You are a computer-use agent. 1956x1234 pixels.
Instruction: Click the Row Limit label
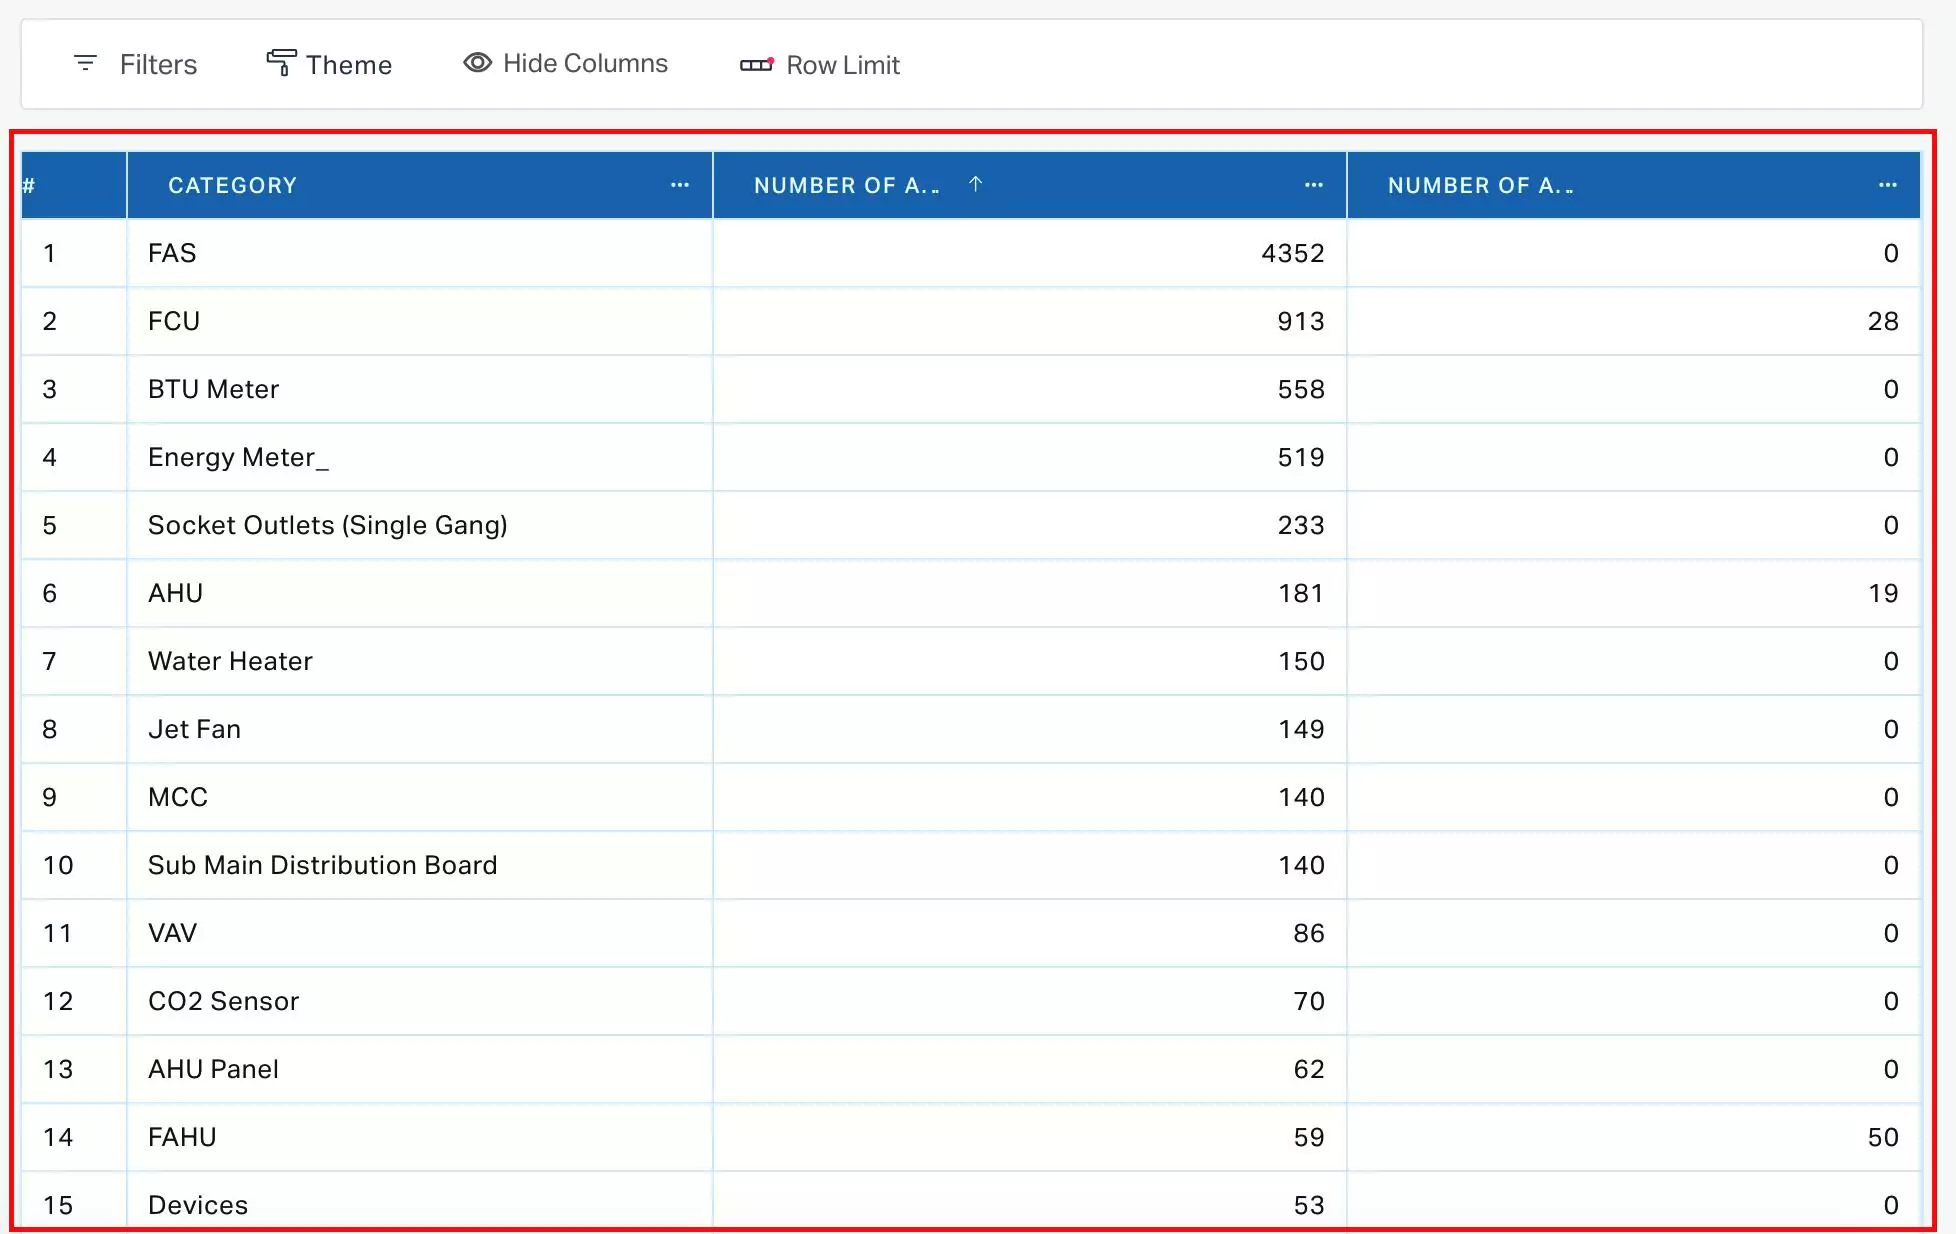coord(843,65)
